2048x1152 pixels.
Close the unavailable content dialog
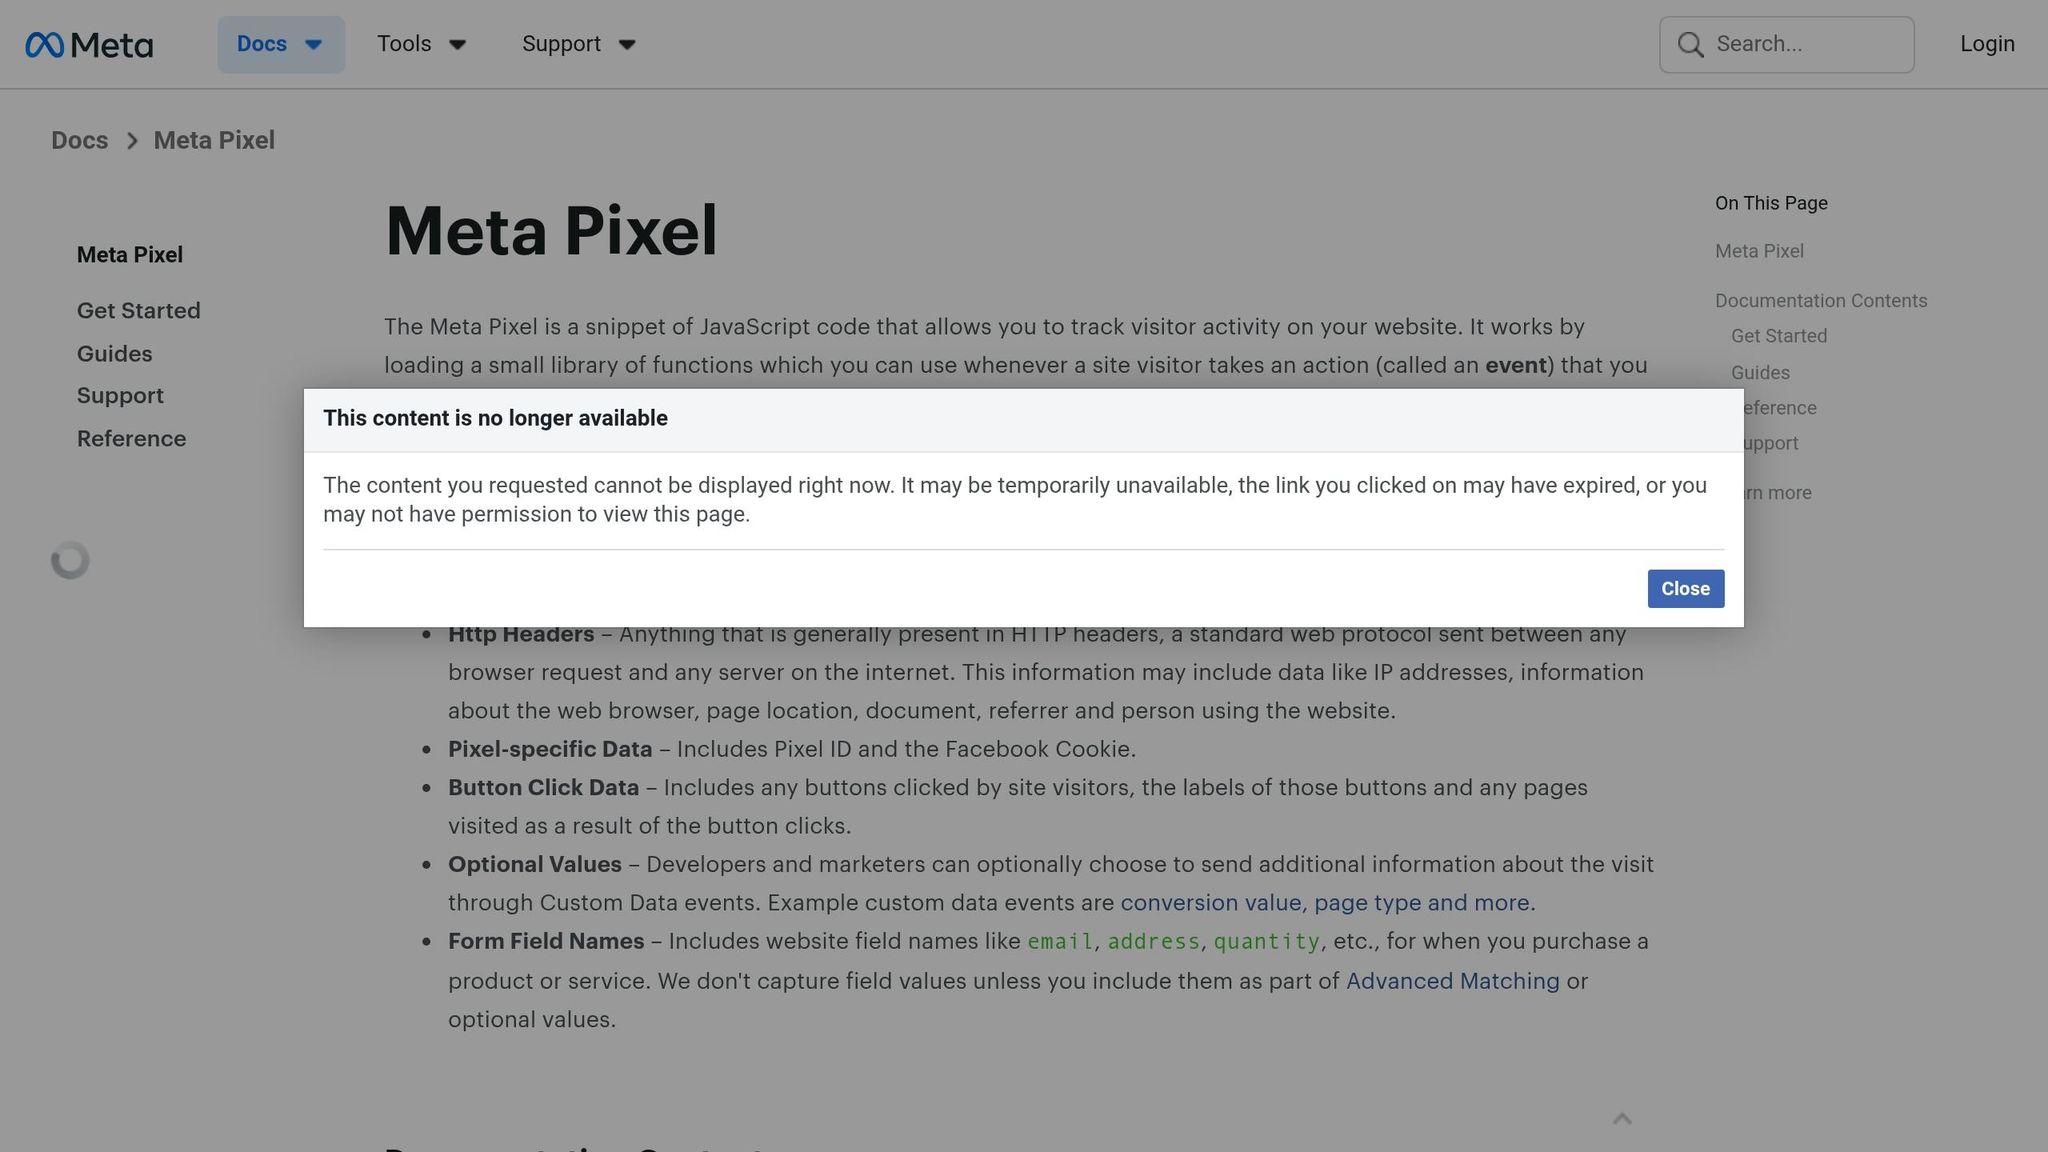coord(1685,589)
